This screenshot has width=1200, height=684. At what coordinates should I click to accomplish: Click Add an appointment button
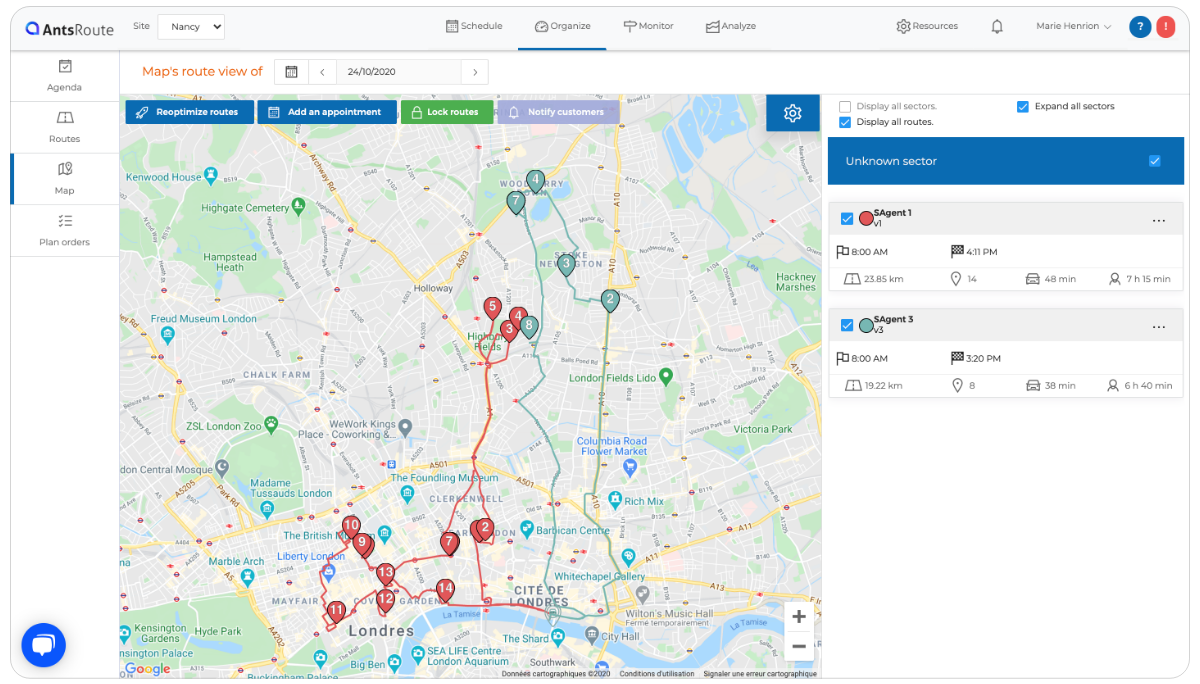click(x=327, y=112)
